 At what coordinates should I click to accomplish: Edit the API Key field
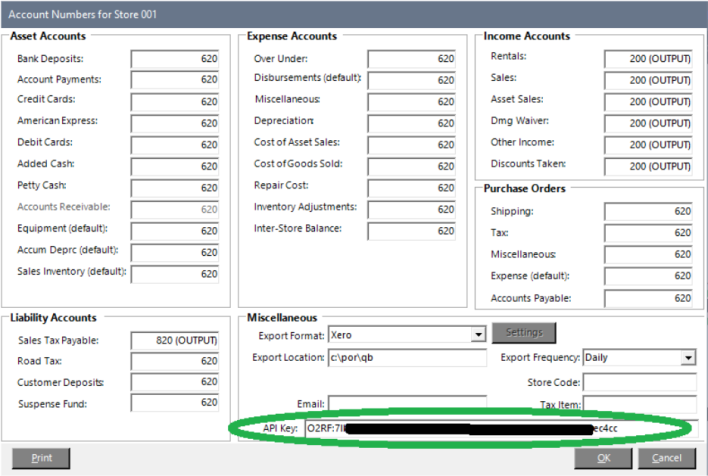(502, 428)
